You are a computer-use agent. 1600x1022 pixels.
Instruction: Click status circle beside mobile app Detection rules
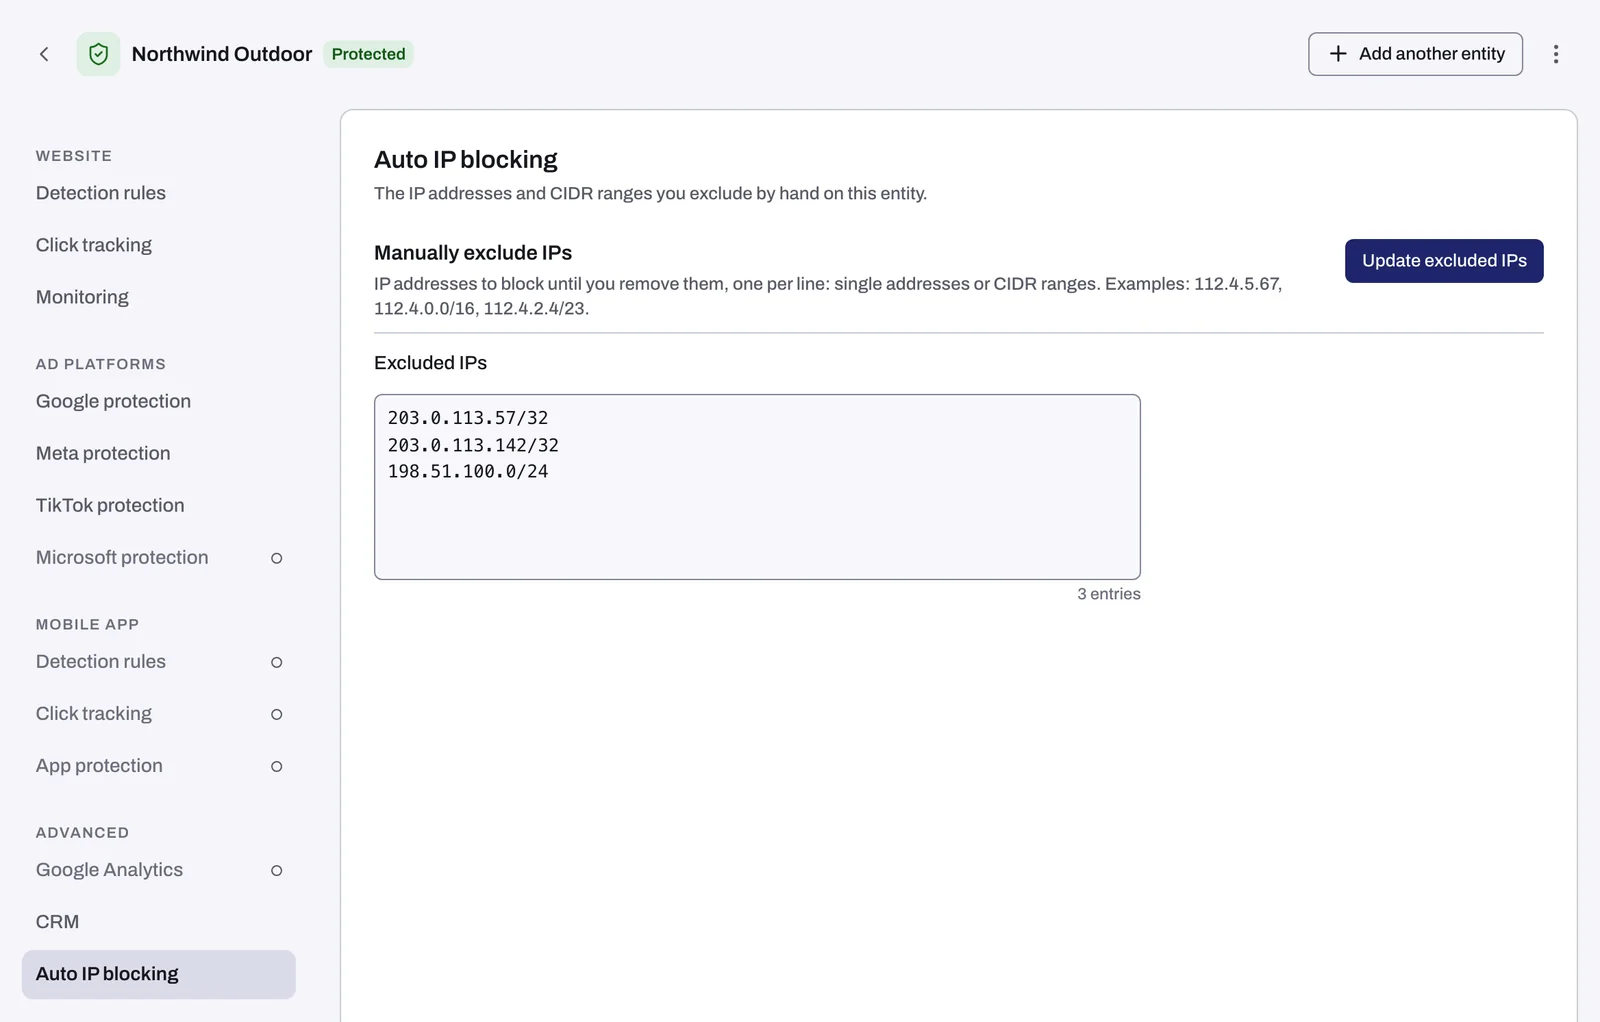[277, 662]
